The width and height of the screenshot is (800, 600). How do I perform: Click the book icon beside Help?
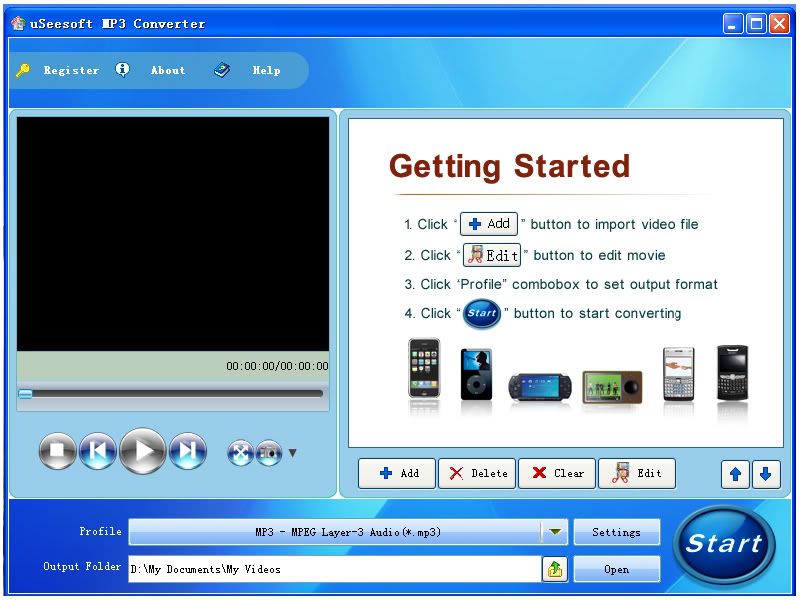(x=221, y=70)
